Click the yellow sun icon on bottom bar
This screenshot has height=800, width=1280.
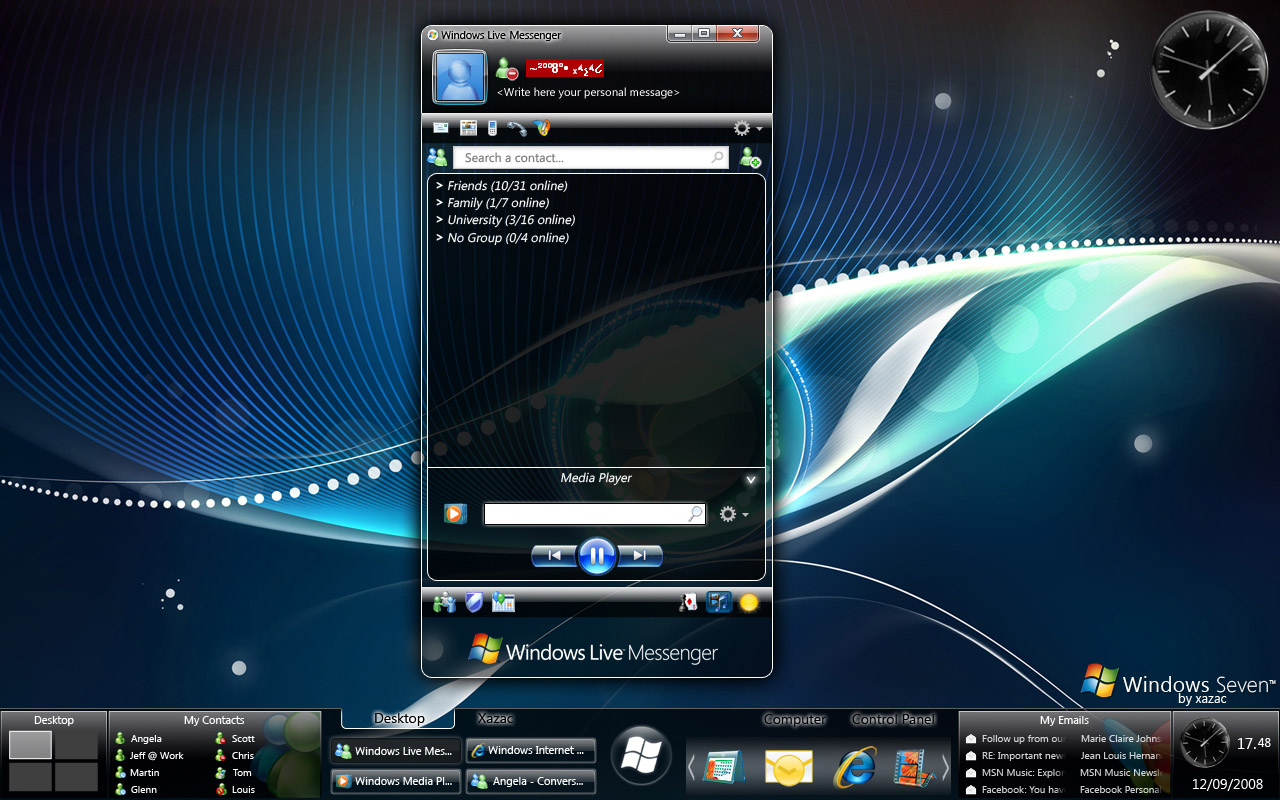point(748,602)
